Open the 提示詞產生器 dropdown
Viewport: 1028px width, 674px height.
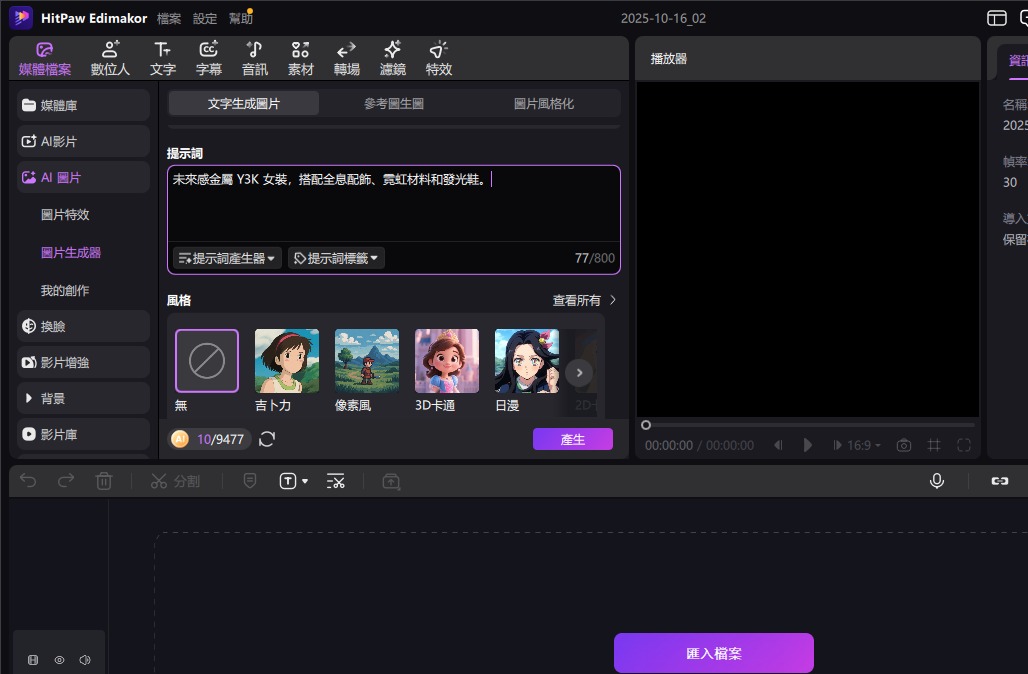tap(227, 258)
